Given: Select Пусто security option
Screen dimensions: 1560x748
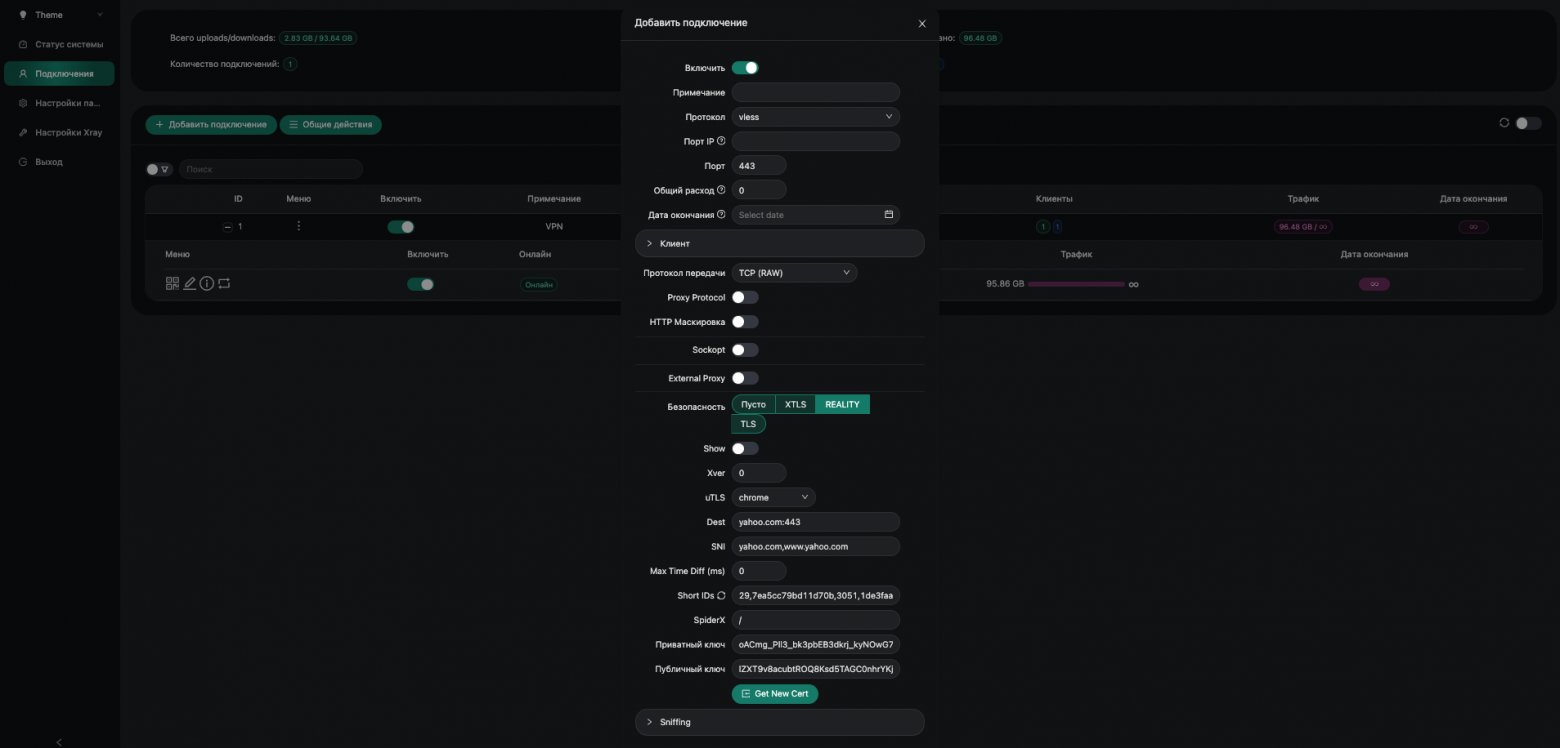Looking at the screenshot, I should pyautogui.click(x=753, y=404).
